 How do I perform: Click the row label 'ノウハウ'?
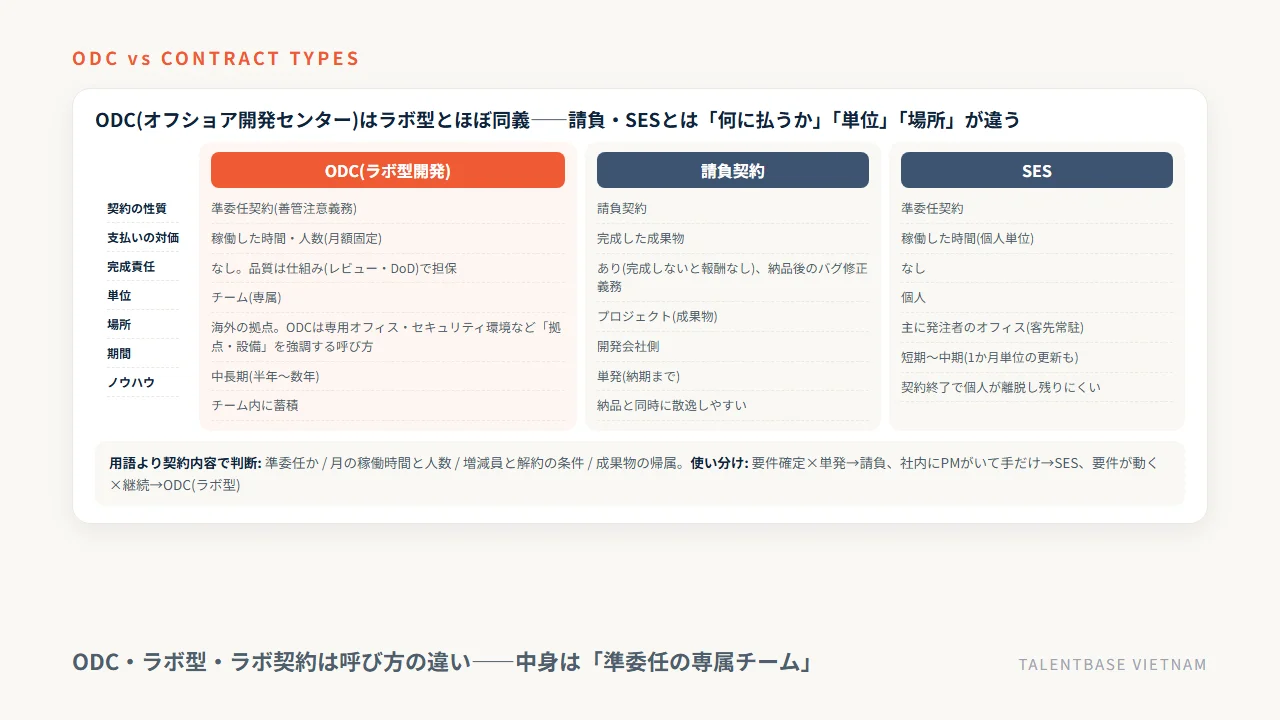[131, 382]
